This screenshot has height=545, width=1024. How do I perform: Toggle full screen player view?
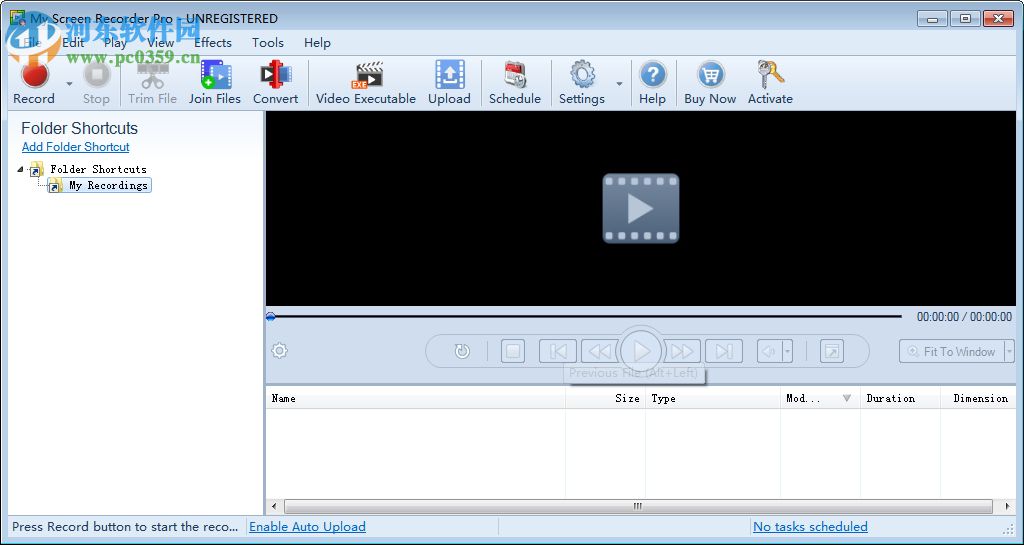click(x=832, y=351)
